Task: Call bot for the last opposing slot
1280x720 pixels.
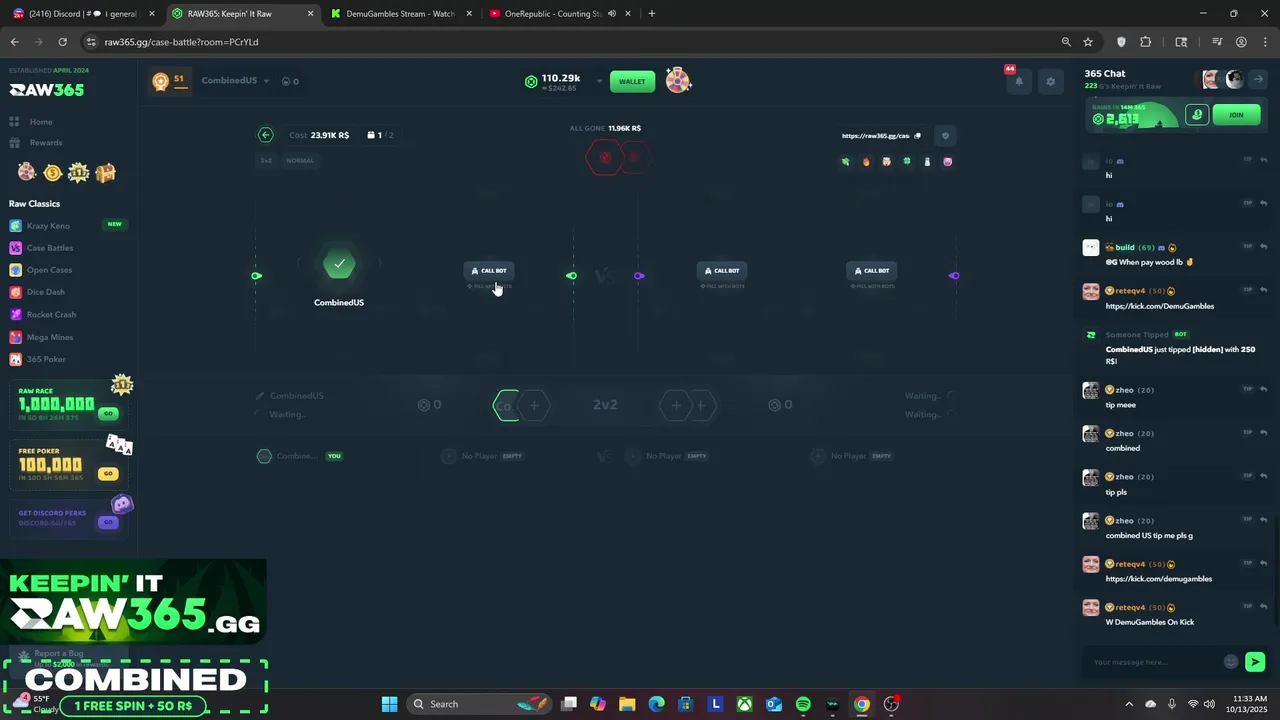Action: tap(871, 270)
